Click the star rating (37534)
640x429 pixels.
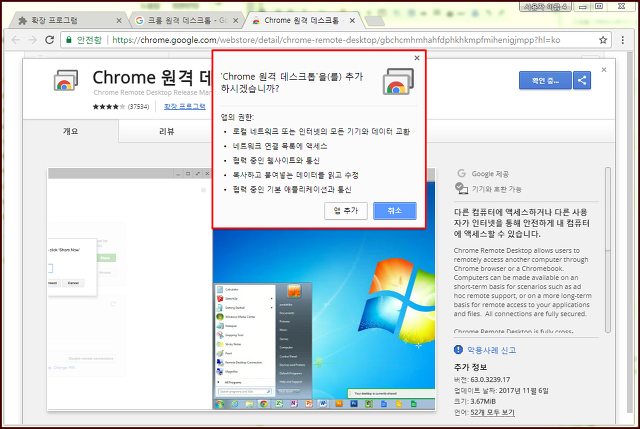[x=120, y=107]
